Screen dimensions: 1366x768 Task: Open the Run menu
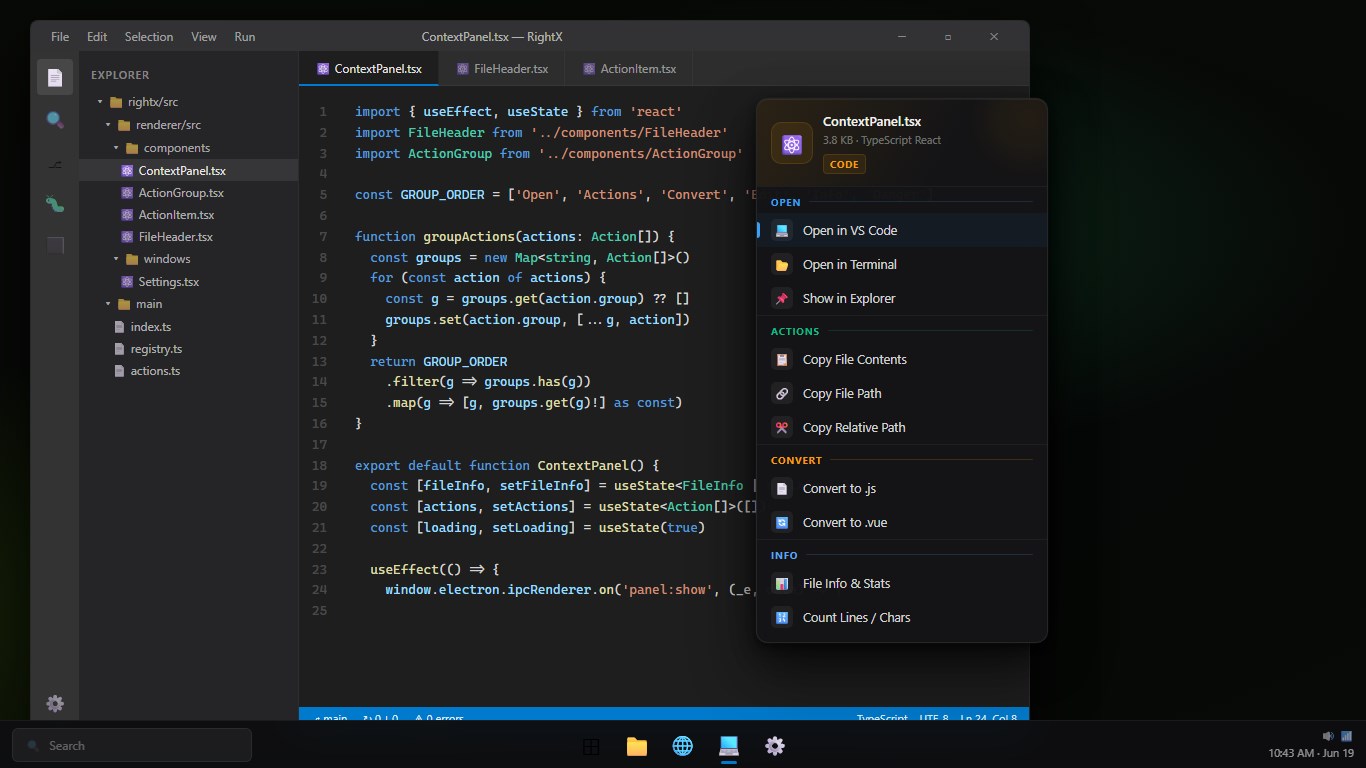coord(245,37)
